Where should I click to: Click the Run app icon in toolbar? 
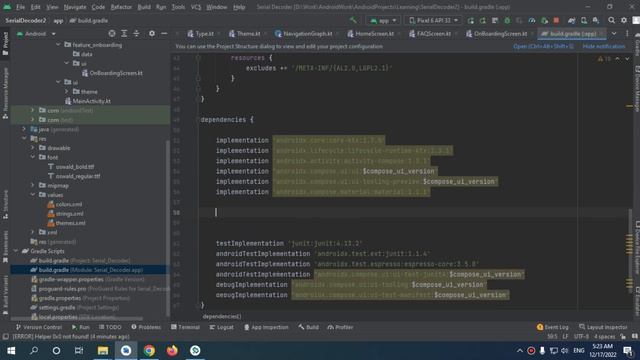pyautogui.click(x=471, y=20)
